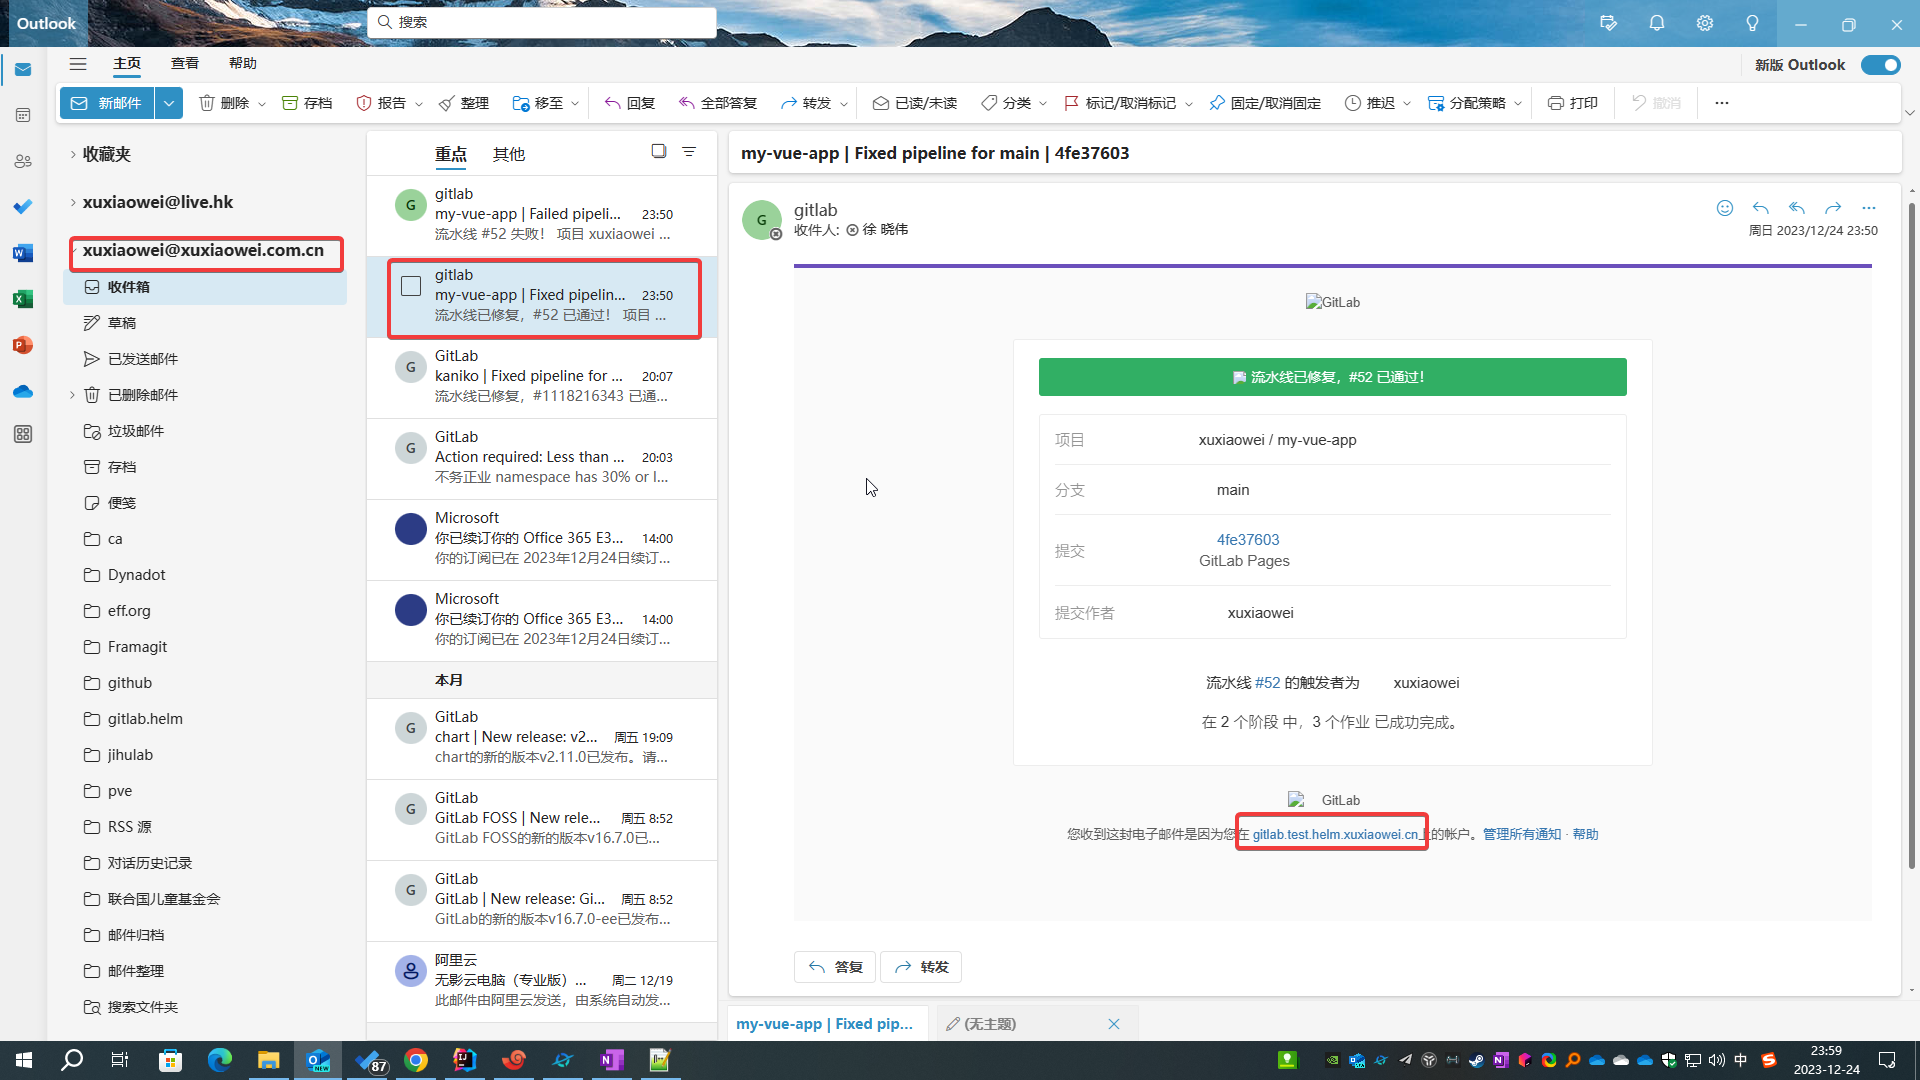
Task: Open the People contacts sidebar icon
Action: click(x=23, y=161)
